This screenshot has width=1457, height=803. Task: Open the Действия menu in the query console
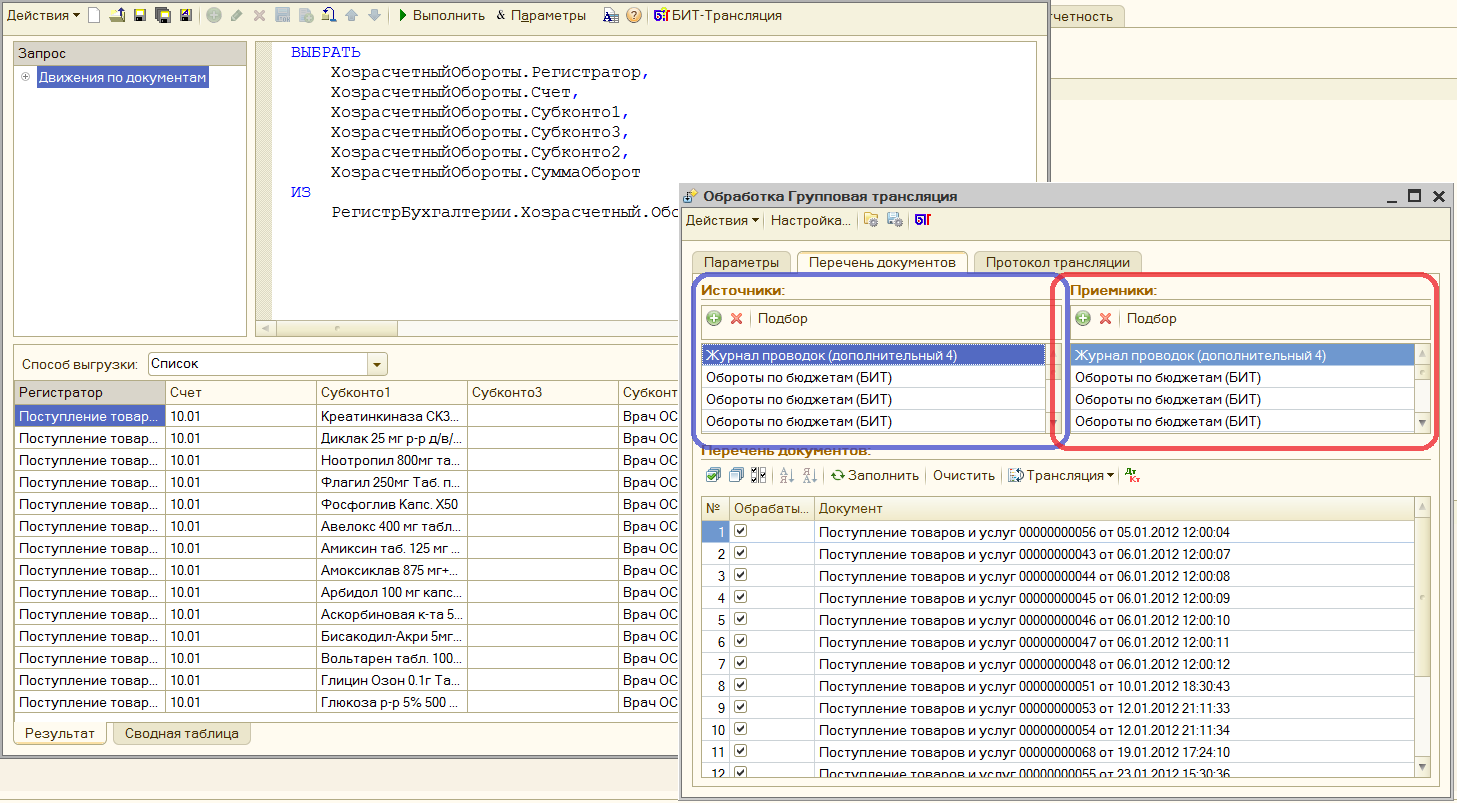[44, 15]
